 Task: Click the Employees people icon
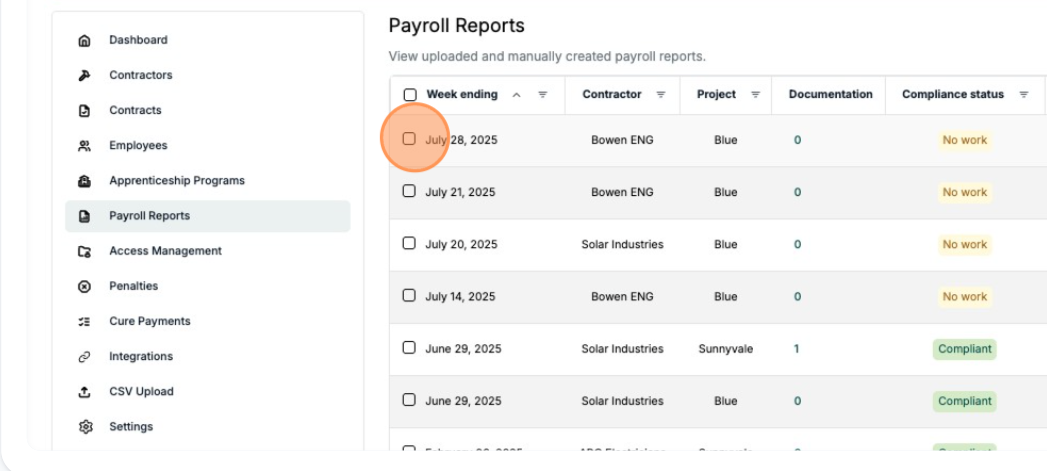pos(84,146)
